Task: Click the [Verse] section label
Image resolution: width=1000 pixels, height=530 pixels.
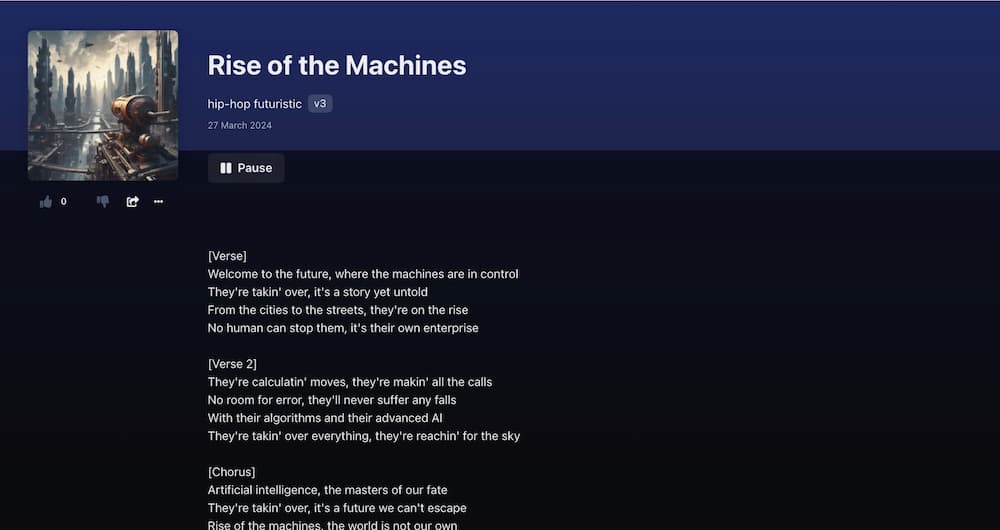Action: click(x=227, y=256)
